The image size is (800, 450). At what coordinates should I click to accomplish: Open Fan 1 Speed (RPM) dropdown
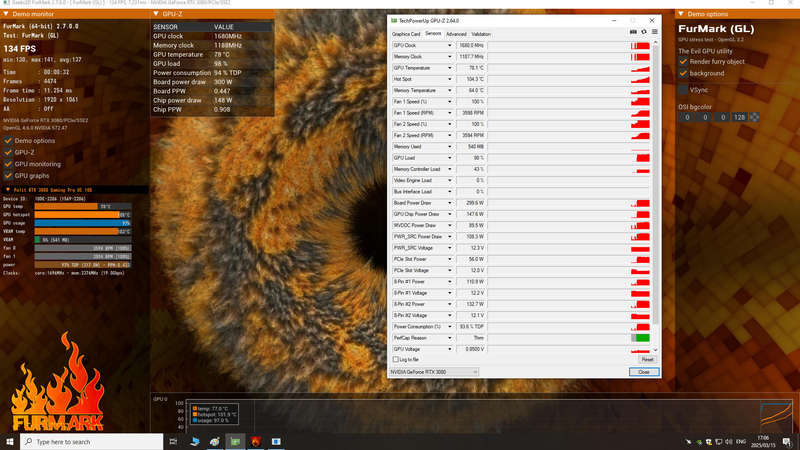pos(449,113)
